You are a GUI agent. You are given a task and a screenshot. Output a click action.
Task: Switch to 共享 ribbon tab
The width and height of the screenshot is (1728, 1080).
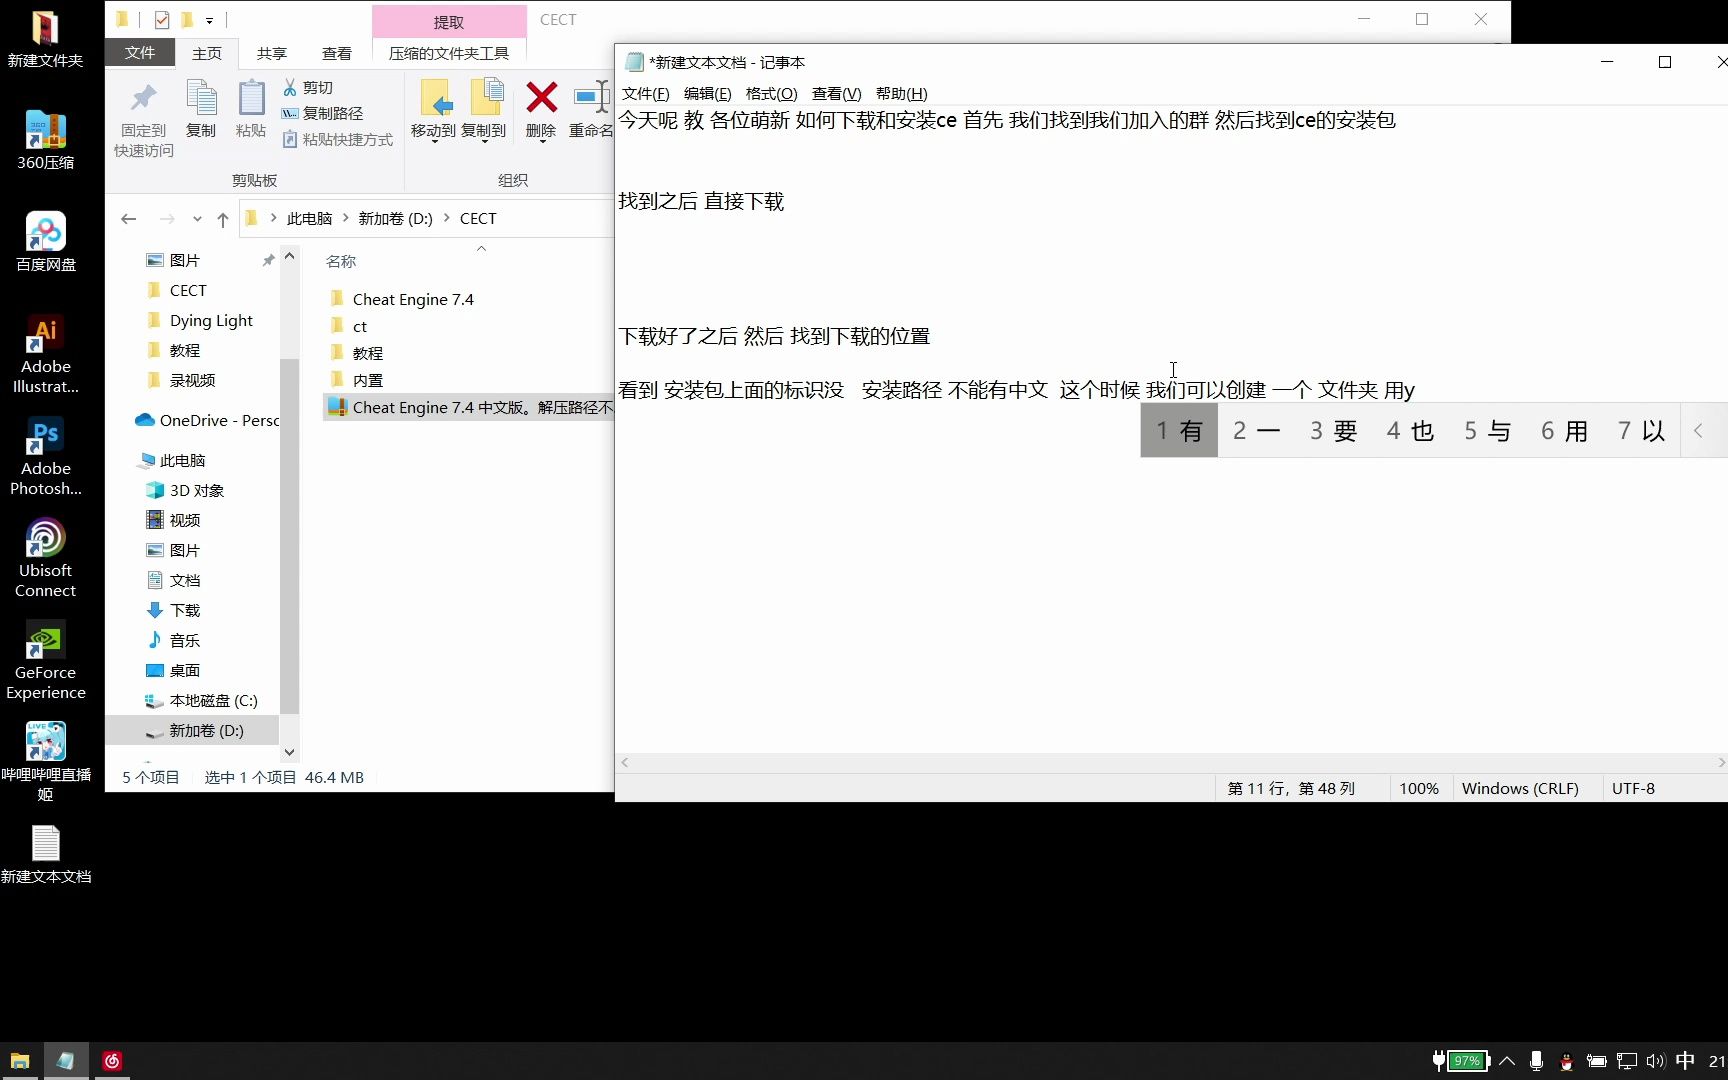272,53
